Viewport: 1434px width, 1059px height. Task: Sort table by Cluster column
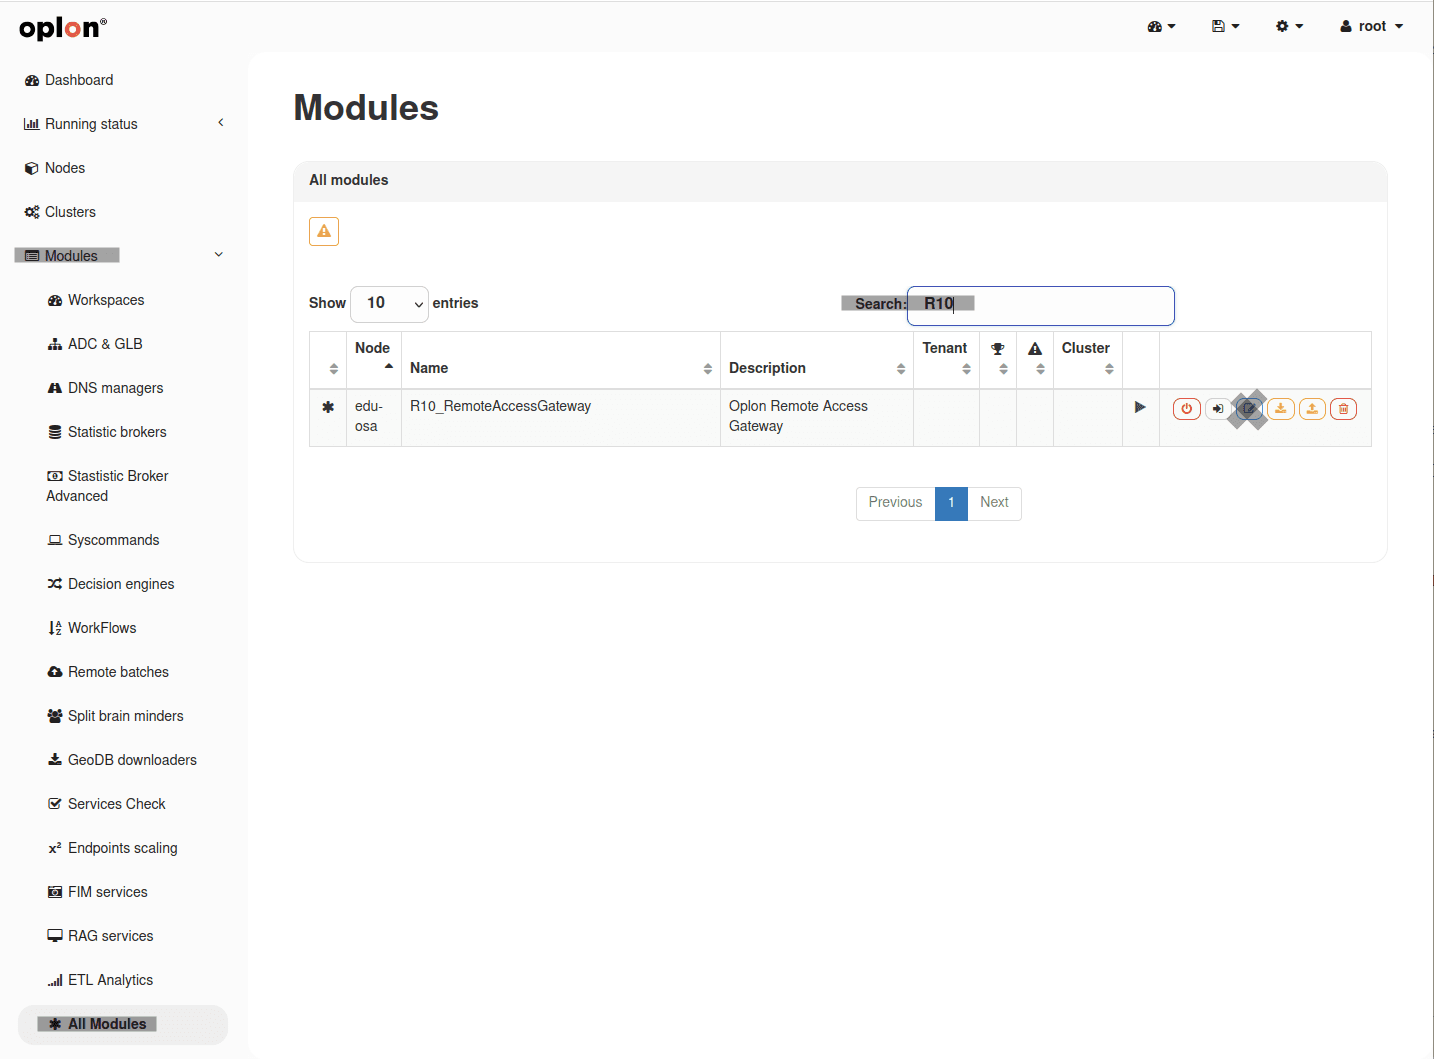tap(1088, 360)
